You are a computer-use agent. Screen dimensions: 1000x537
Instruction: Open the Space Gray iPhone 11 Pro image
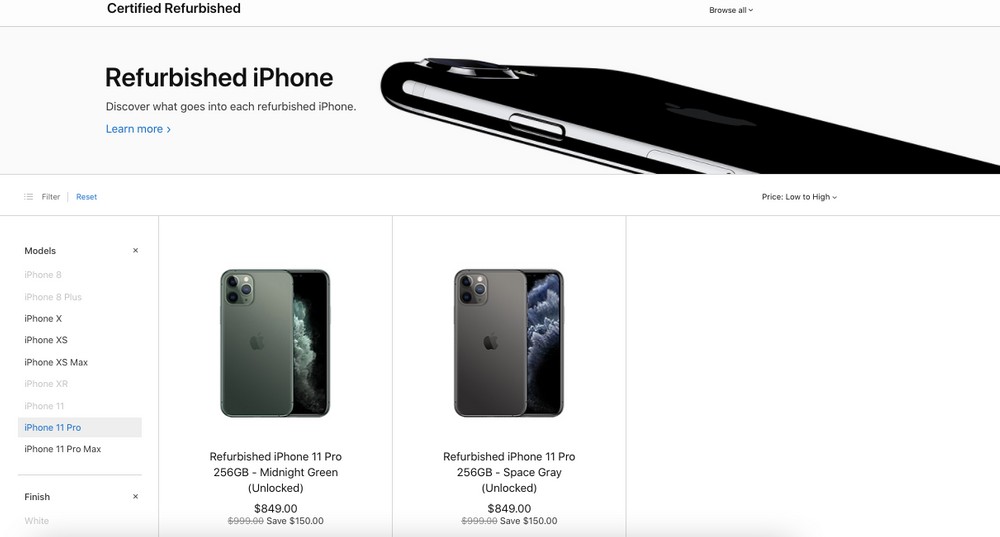click(509, 343)
